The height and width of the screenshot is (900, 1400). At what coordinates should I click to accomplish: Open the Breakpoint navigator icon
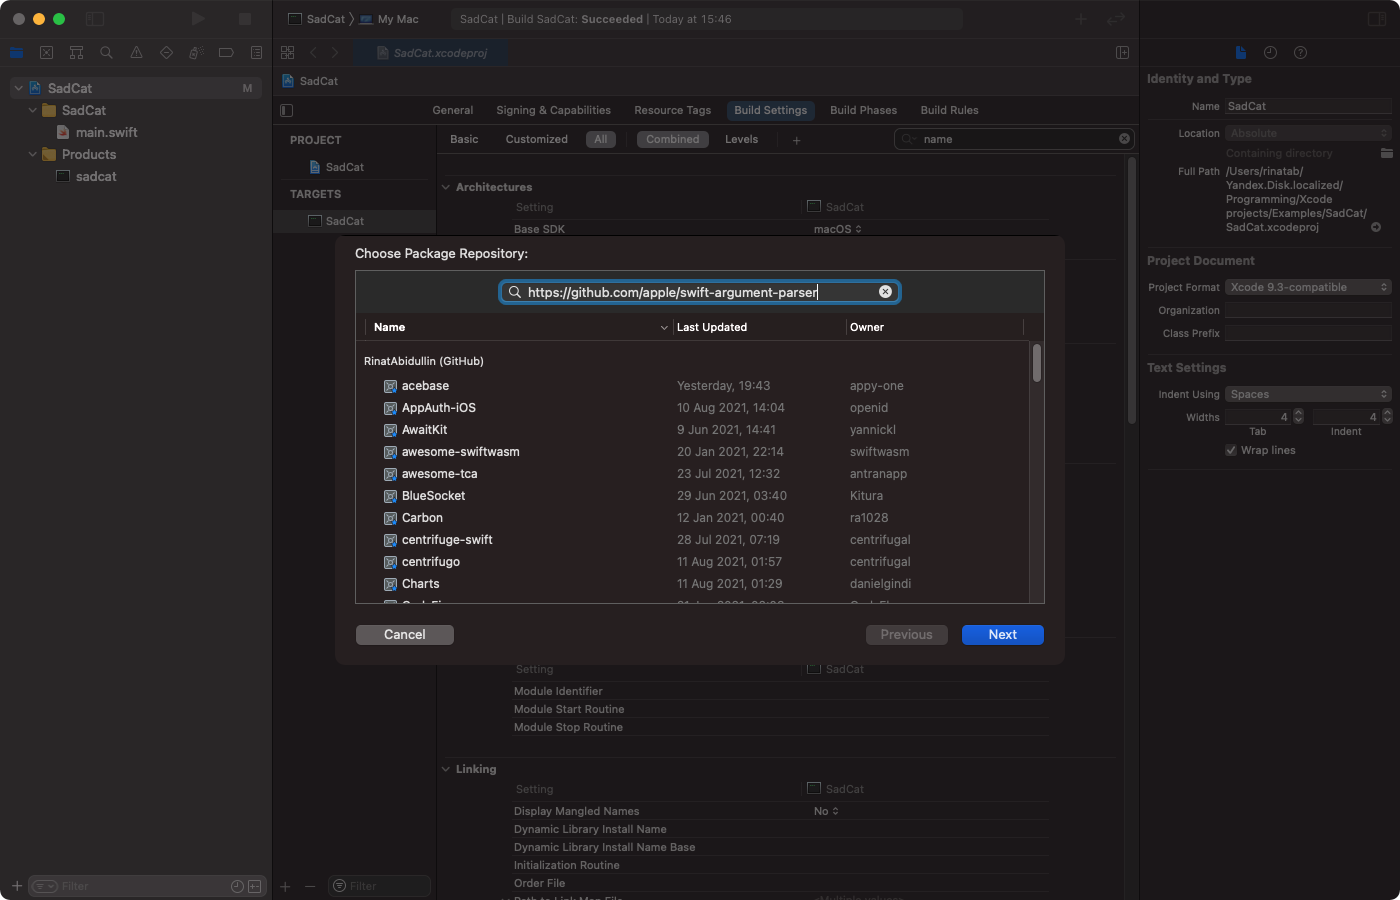[x=226, y=53]
